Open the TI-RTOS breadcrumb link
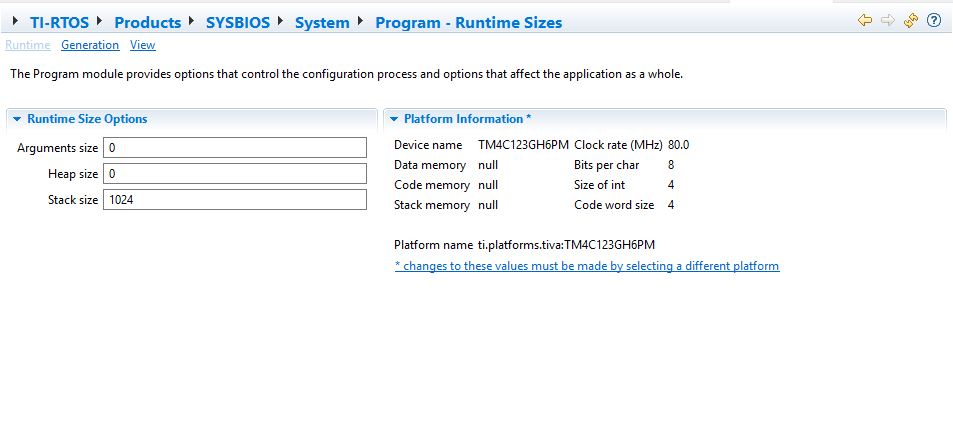Image resolution: width=953 pixels, height=429 pixels. tap(60, 22)
